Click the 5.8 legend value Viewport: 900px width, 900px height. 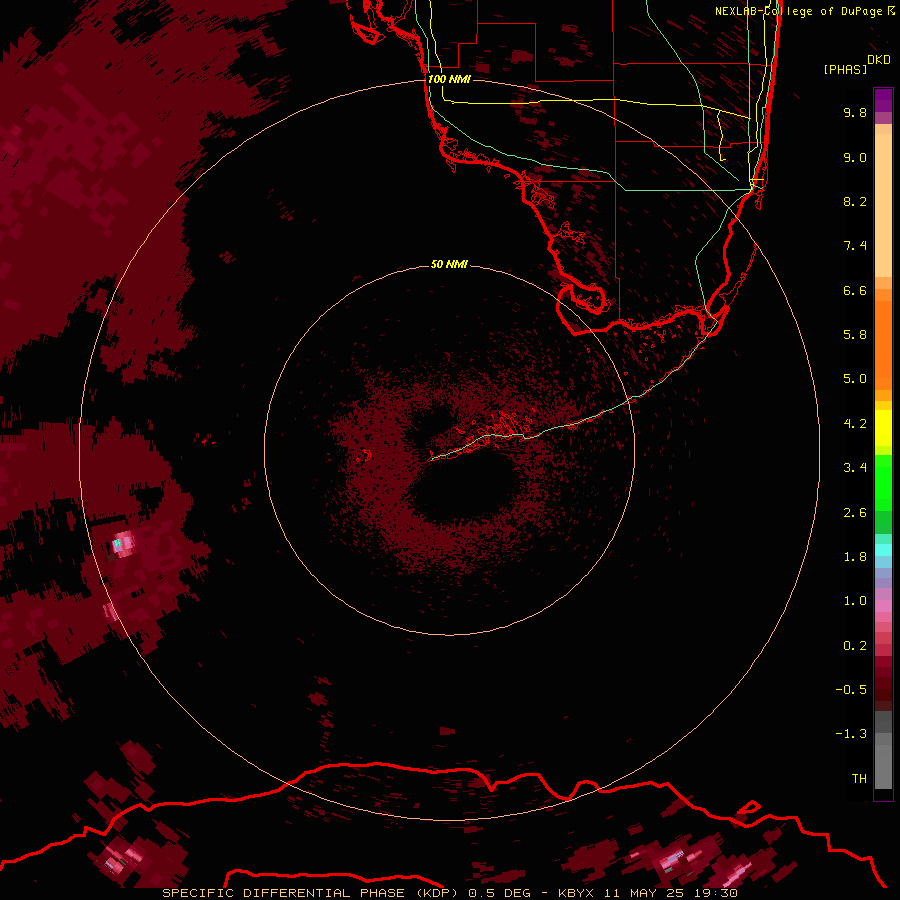point(855,335)
